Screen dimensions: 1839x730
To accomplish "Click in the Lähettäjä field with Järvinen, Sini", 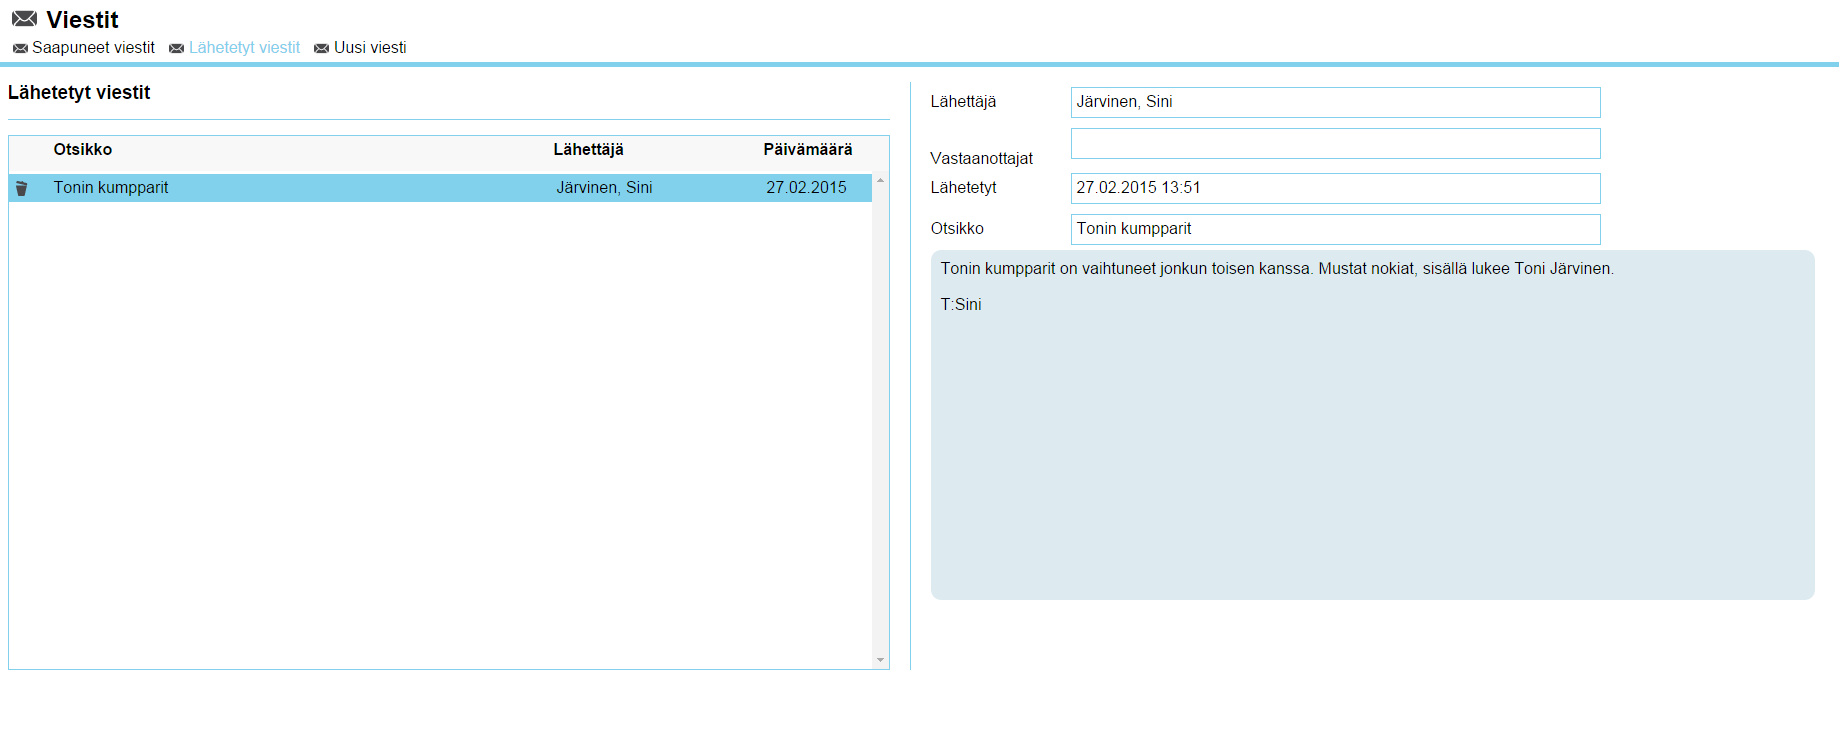I will click(x=1335, y=102).
